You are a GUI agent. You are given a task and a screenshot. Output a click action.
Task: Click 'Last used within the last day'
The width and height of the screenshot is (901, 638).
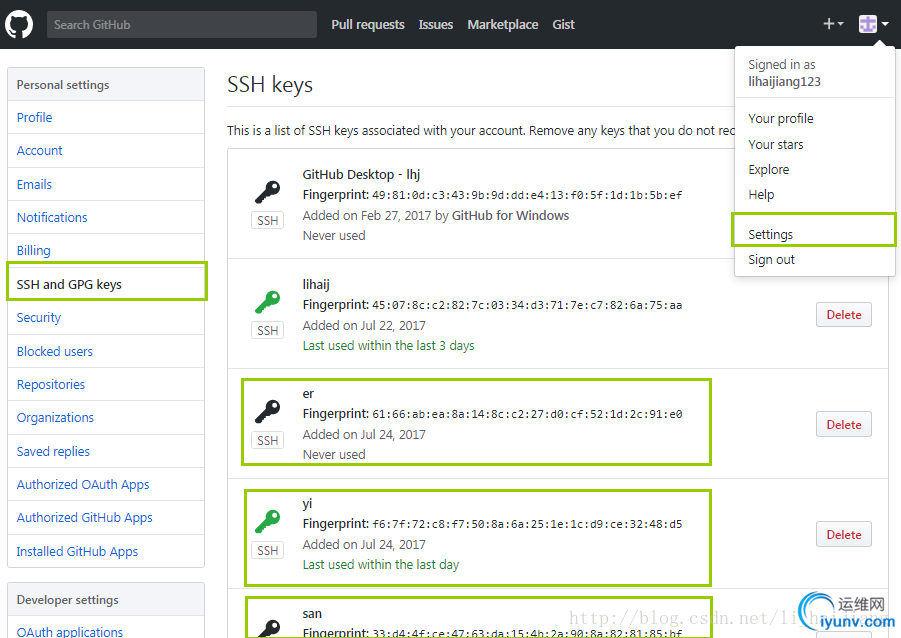[381, 564]
